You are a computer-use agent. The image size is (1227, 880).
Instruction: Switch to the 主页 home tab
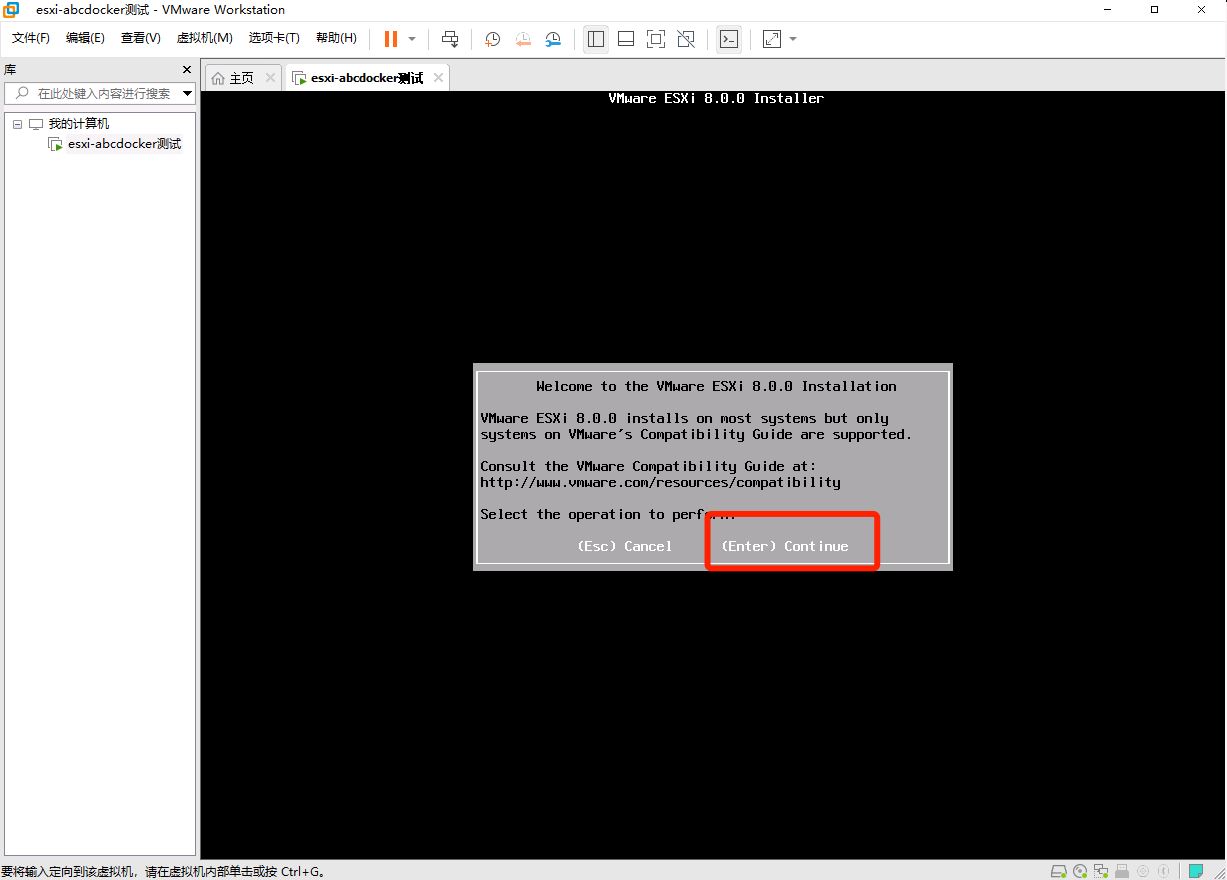(x=241, y=78)
